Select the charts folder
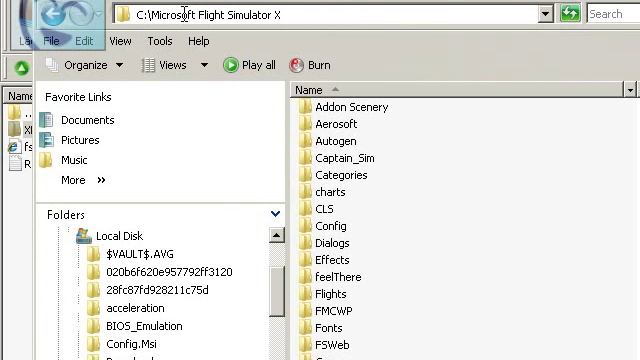 (x=330, y=192)
